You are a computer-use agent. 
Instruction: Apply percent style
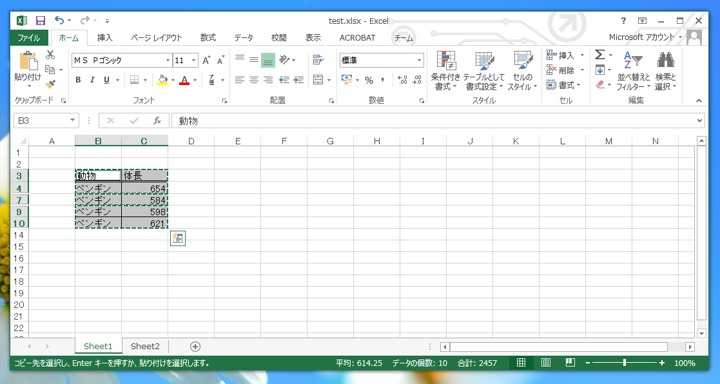369,80
